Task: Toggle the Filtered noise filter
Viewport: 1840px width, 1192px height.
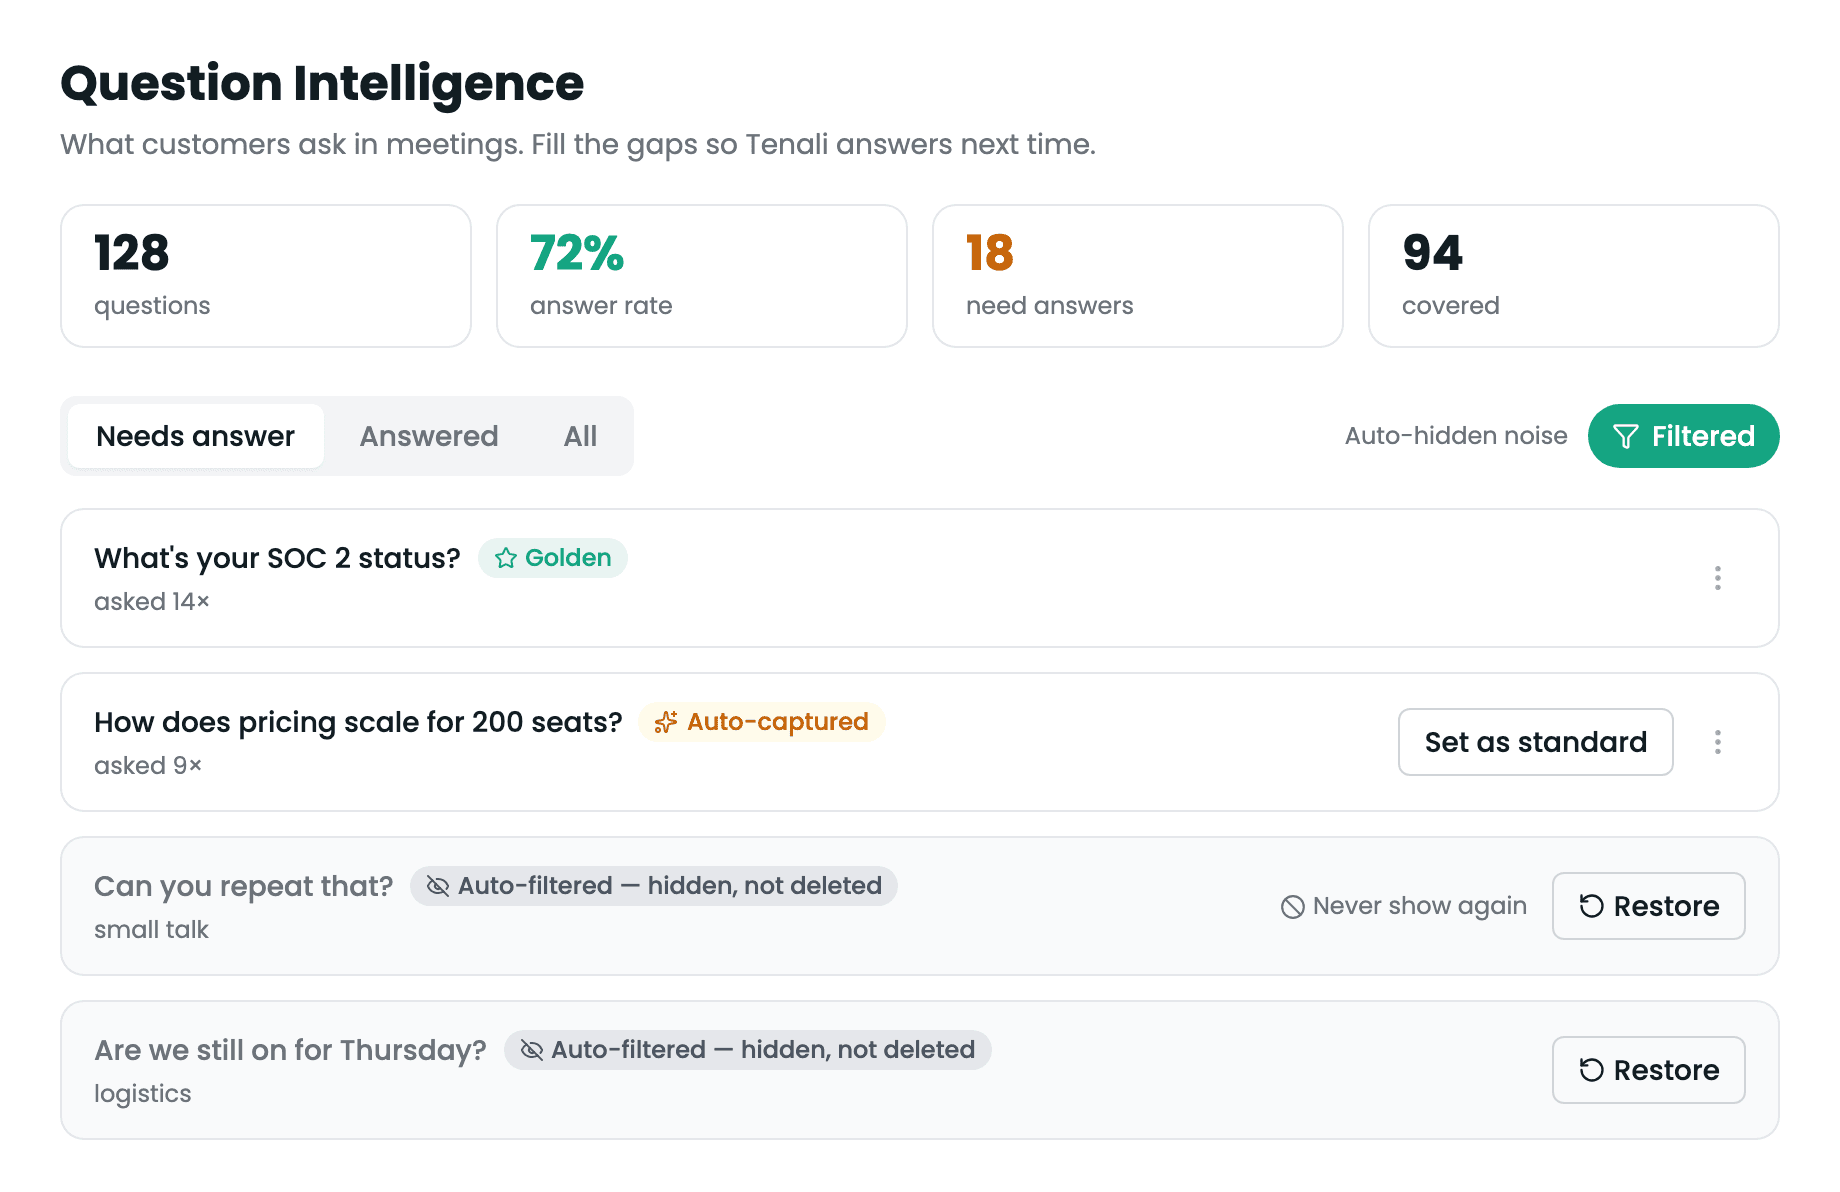Action: pos(1683,436)
